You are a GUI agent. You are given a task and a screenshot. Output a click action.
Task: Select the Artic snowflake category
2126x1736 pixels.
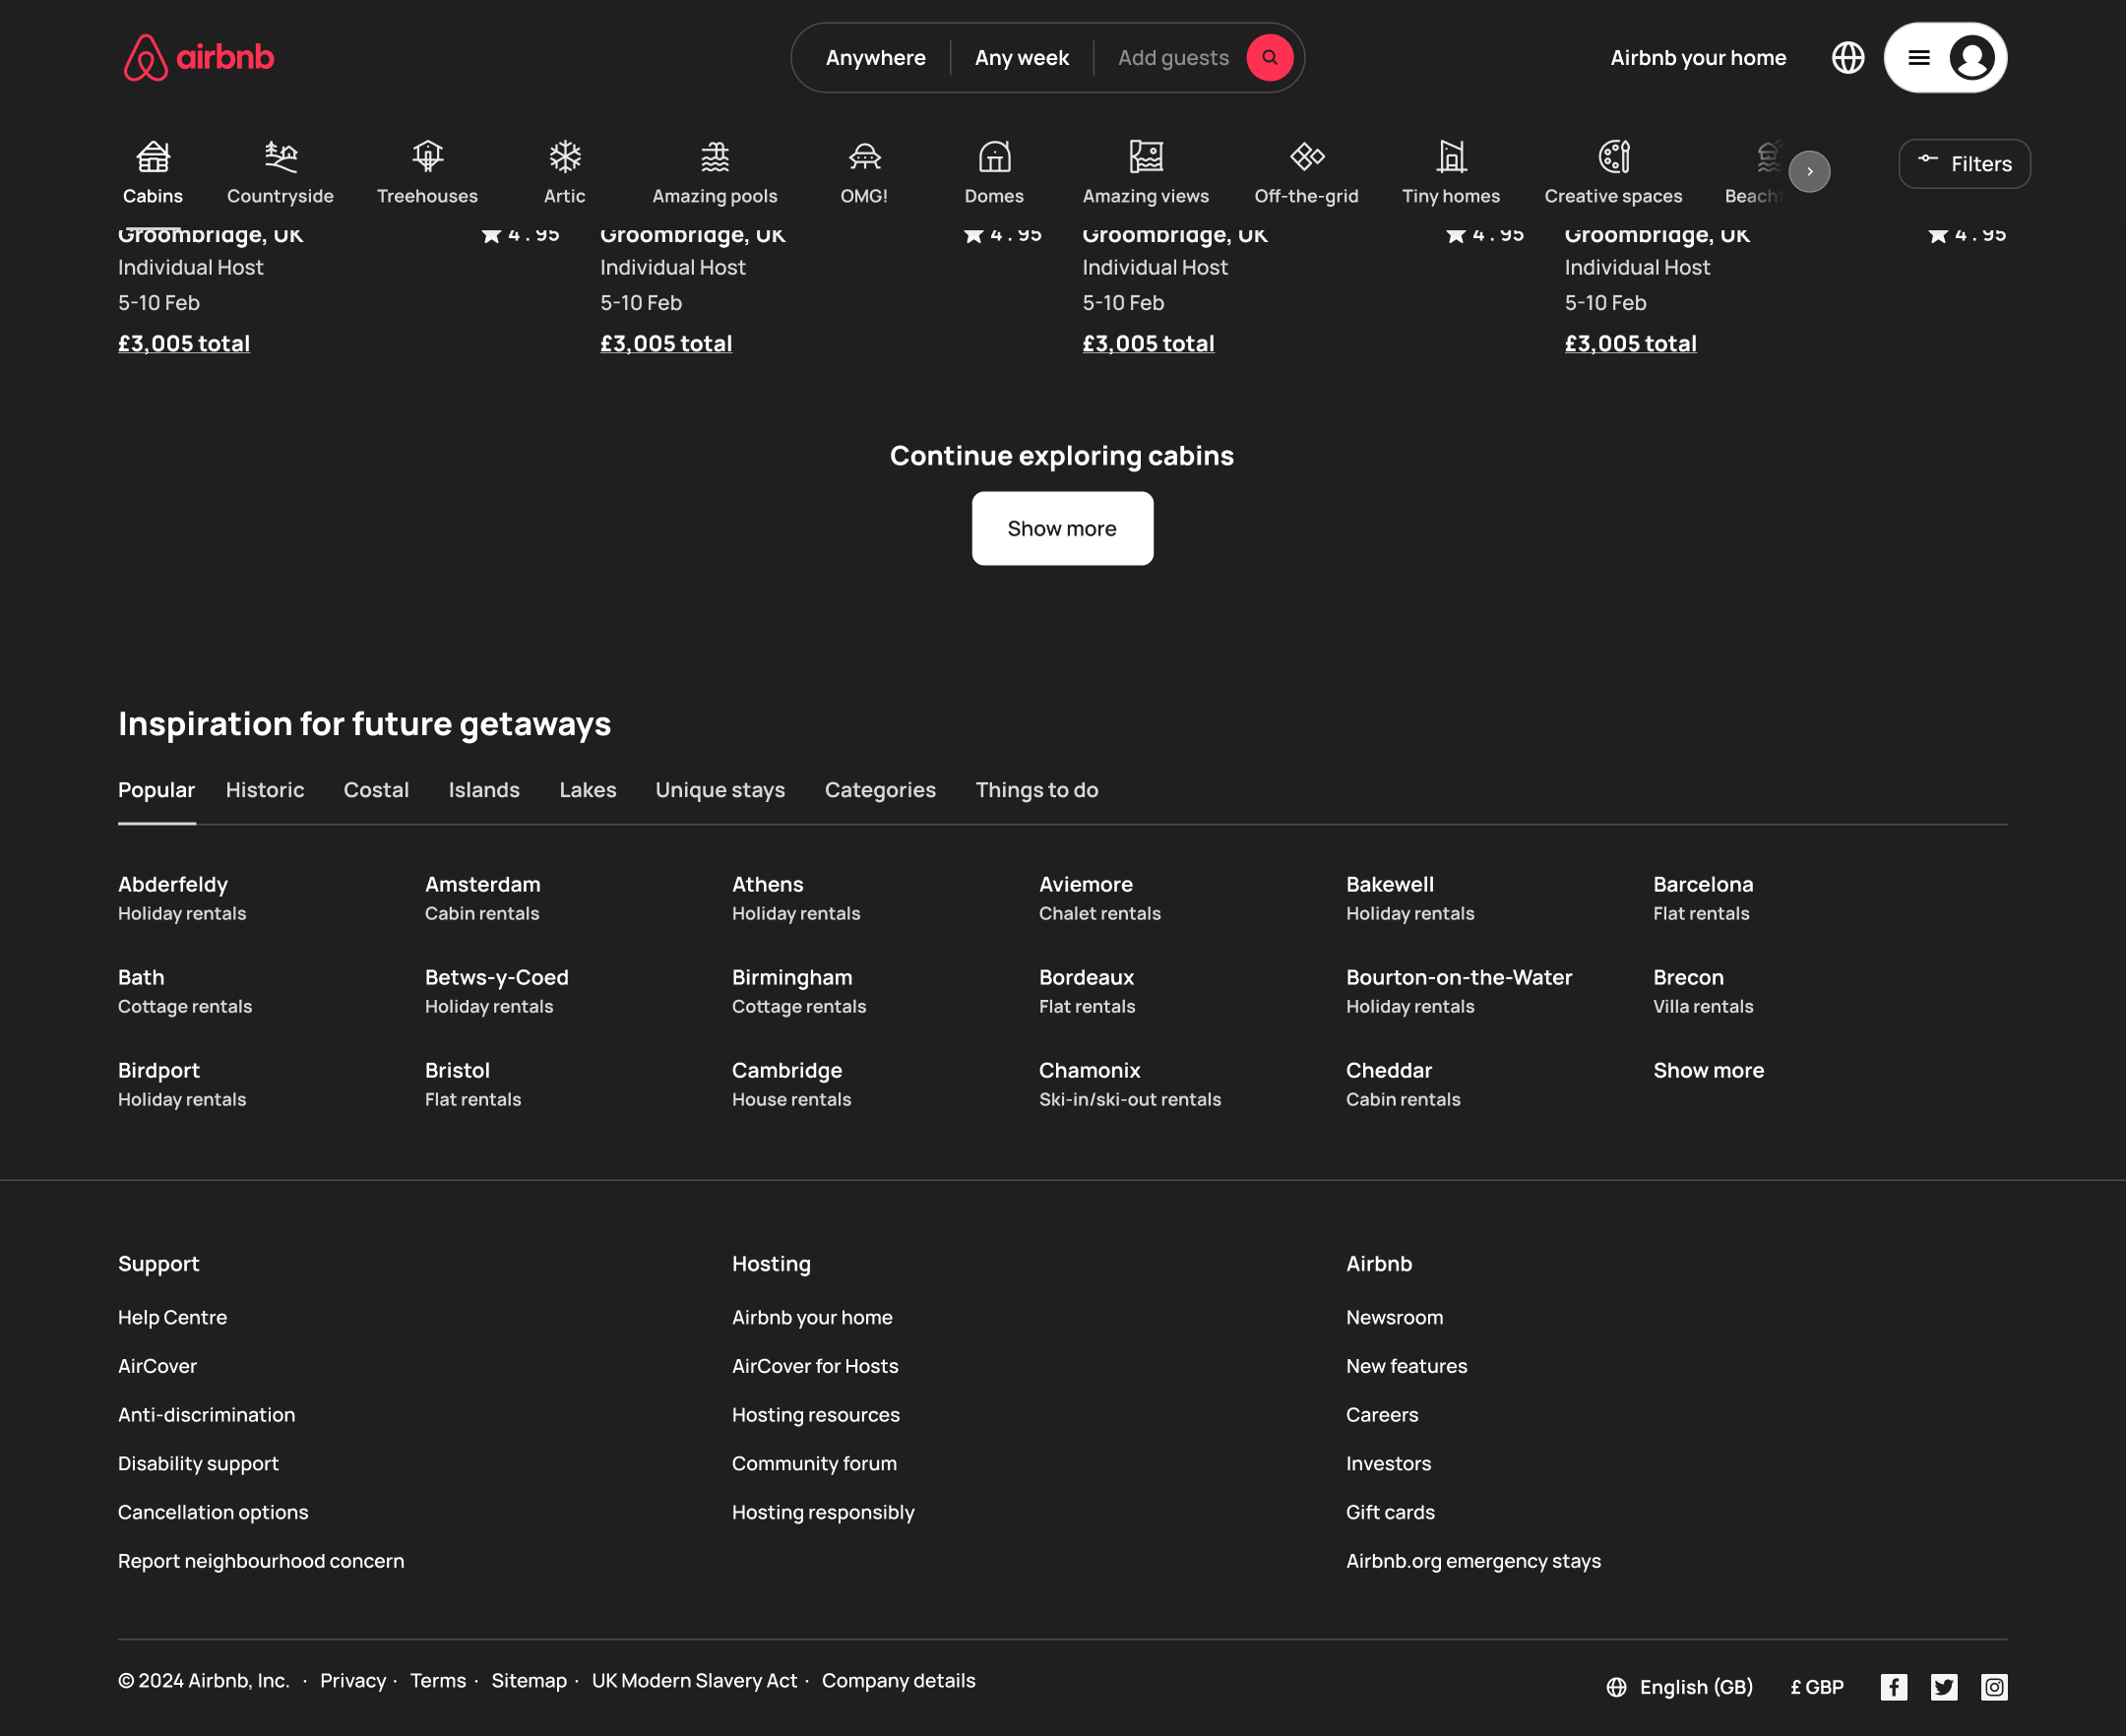565,172
